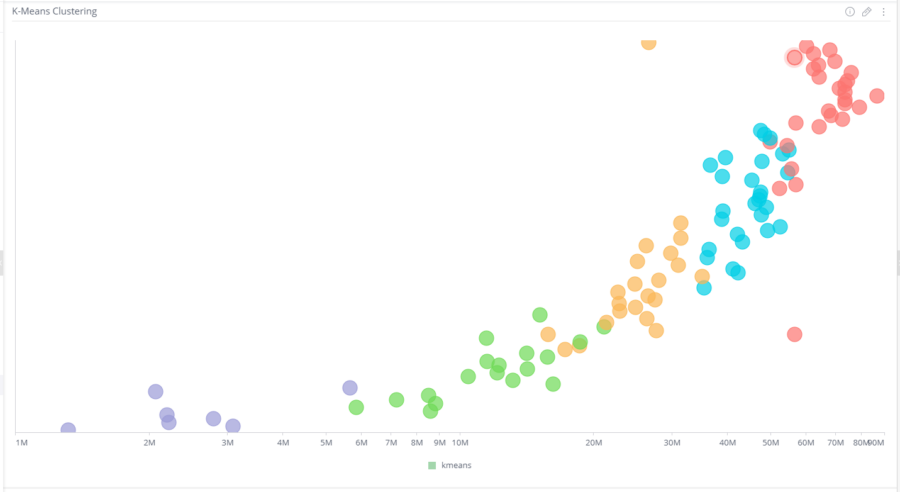This screenshot has width=900, height=492.
Task: Click the 50M x-axis label
Action: point(770,441)
